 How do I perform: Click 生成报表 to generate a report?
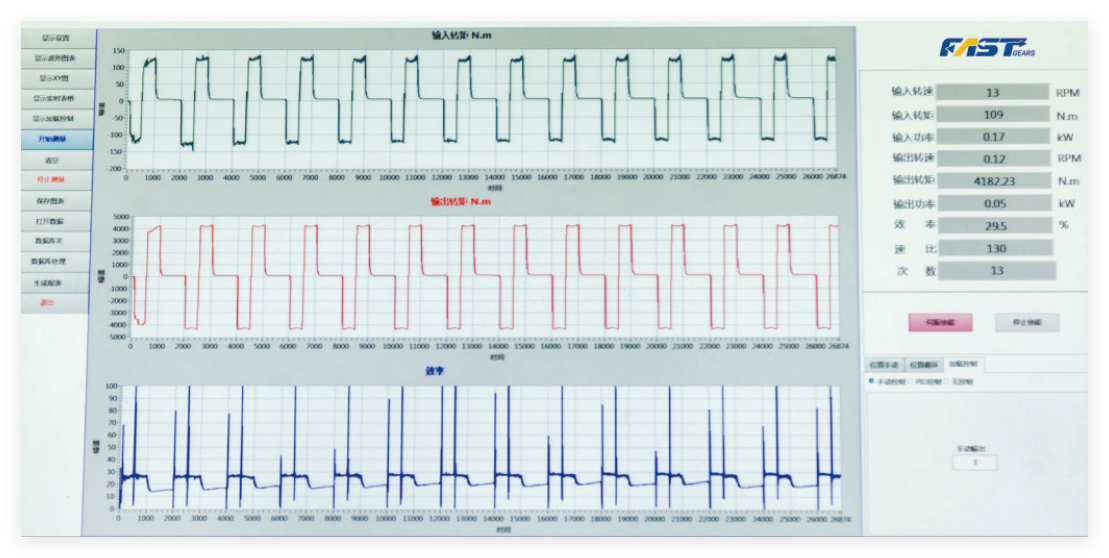point(55,283)
